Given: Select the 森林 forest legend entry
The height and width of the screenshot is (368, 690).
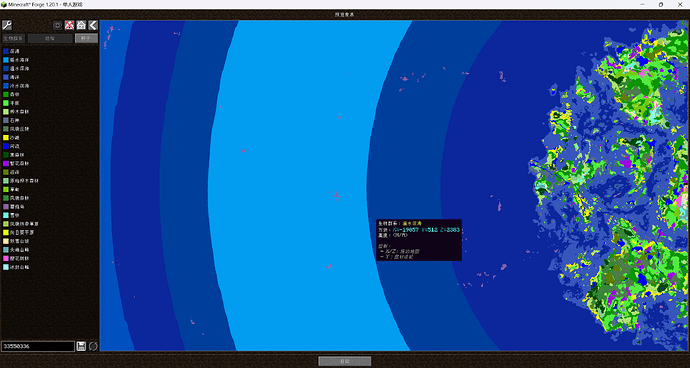Looking at the screenshot, I should click(12, 94).
